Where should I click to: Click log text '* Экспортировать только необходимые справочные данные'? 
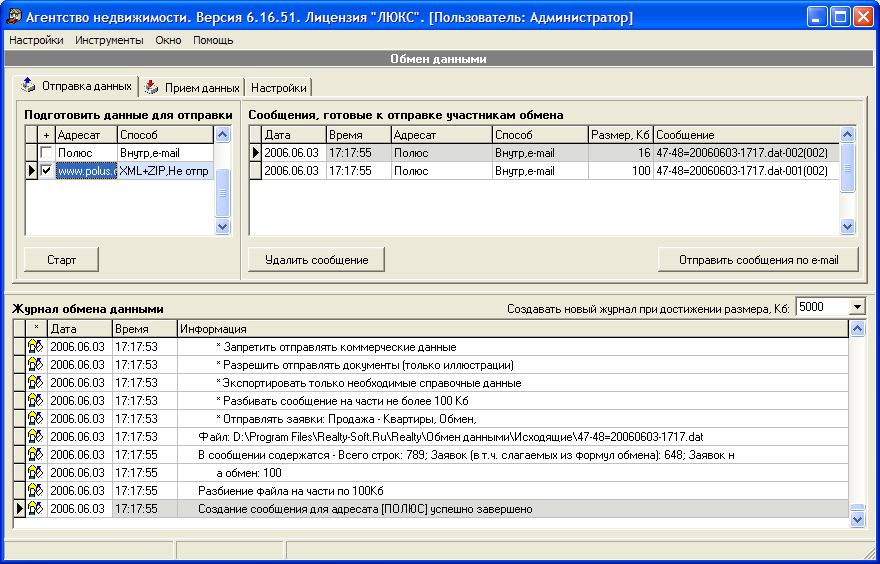pyautogui.click(x=369, y=383)
